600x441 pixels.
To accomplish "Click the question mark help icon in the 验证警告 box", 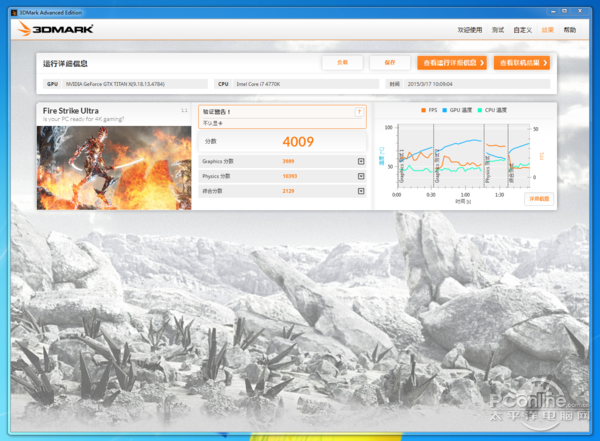I will (359, 112).
